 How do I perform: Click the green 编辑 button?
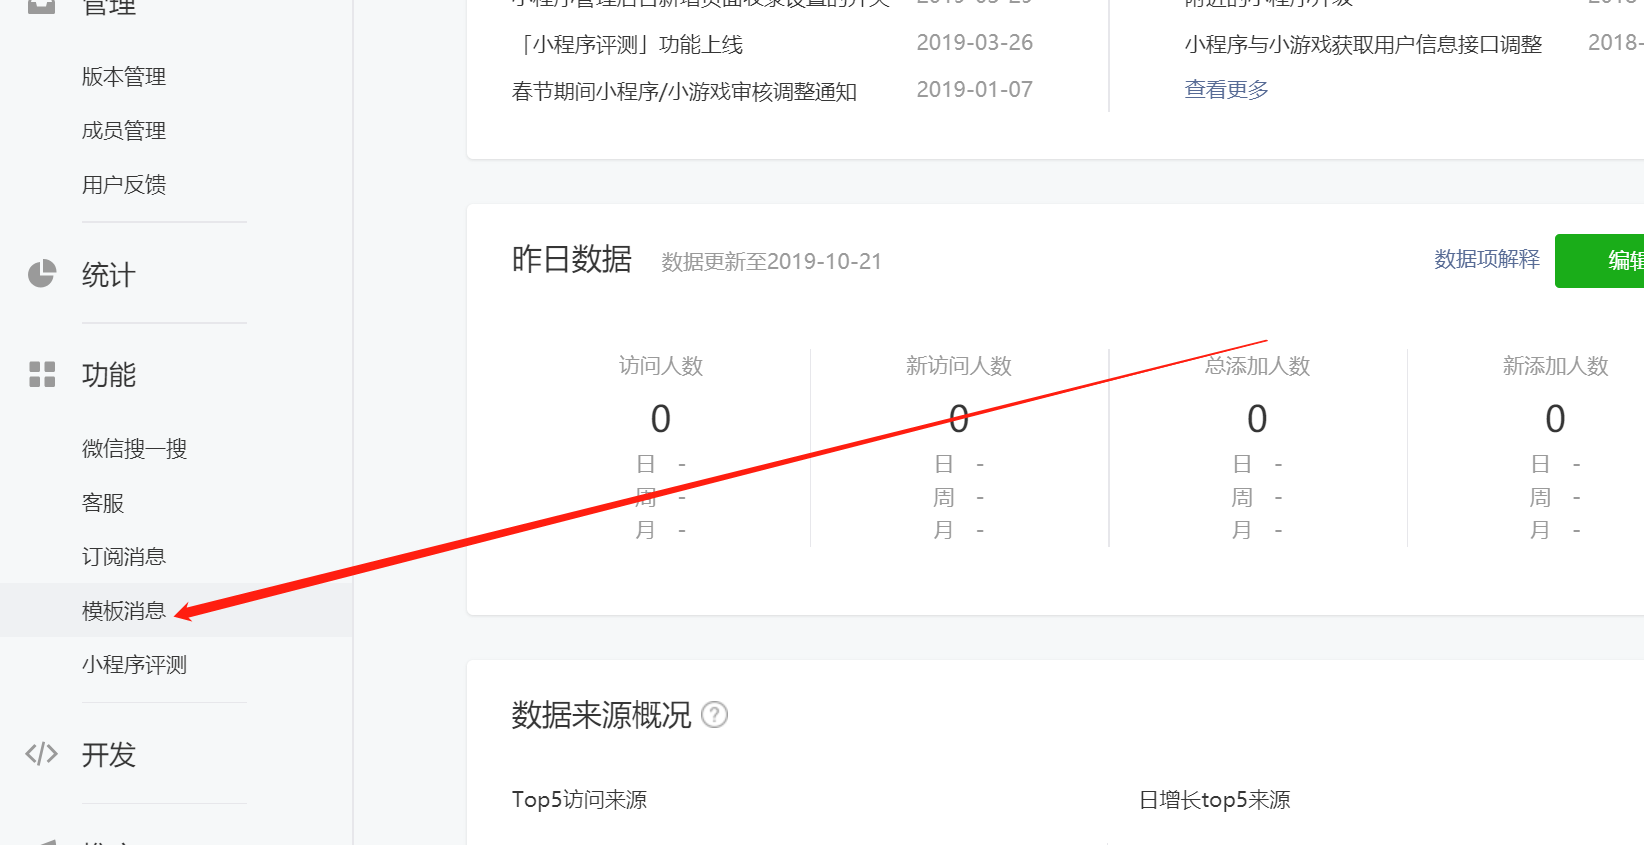click(1599, 261)
